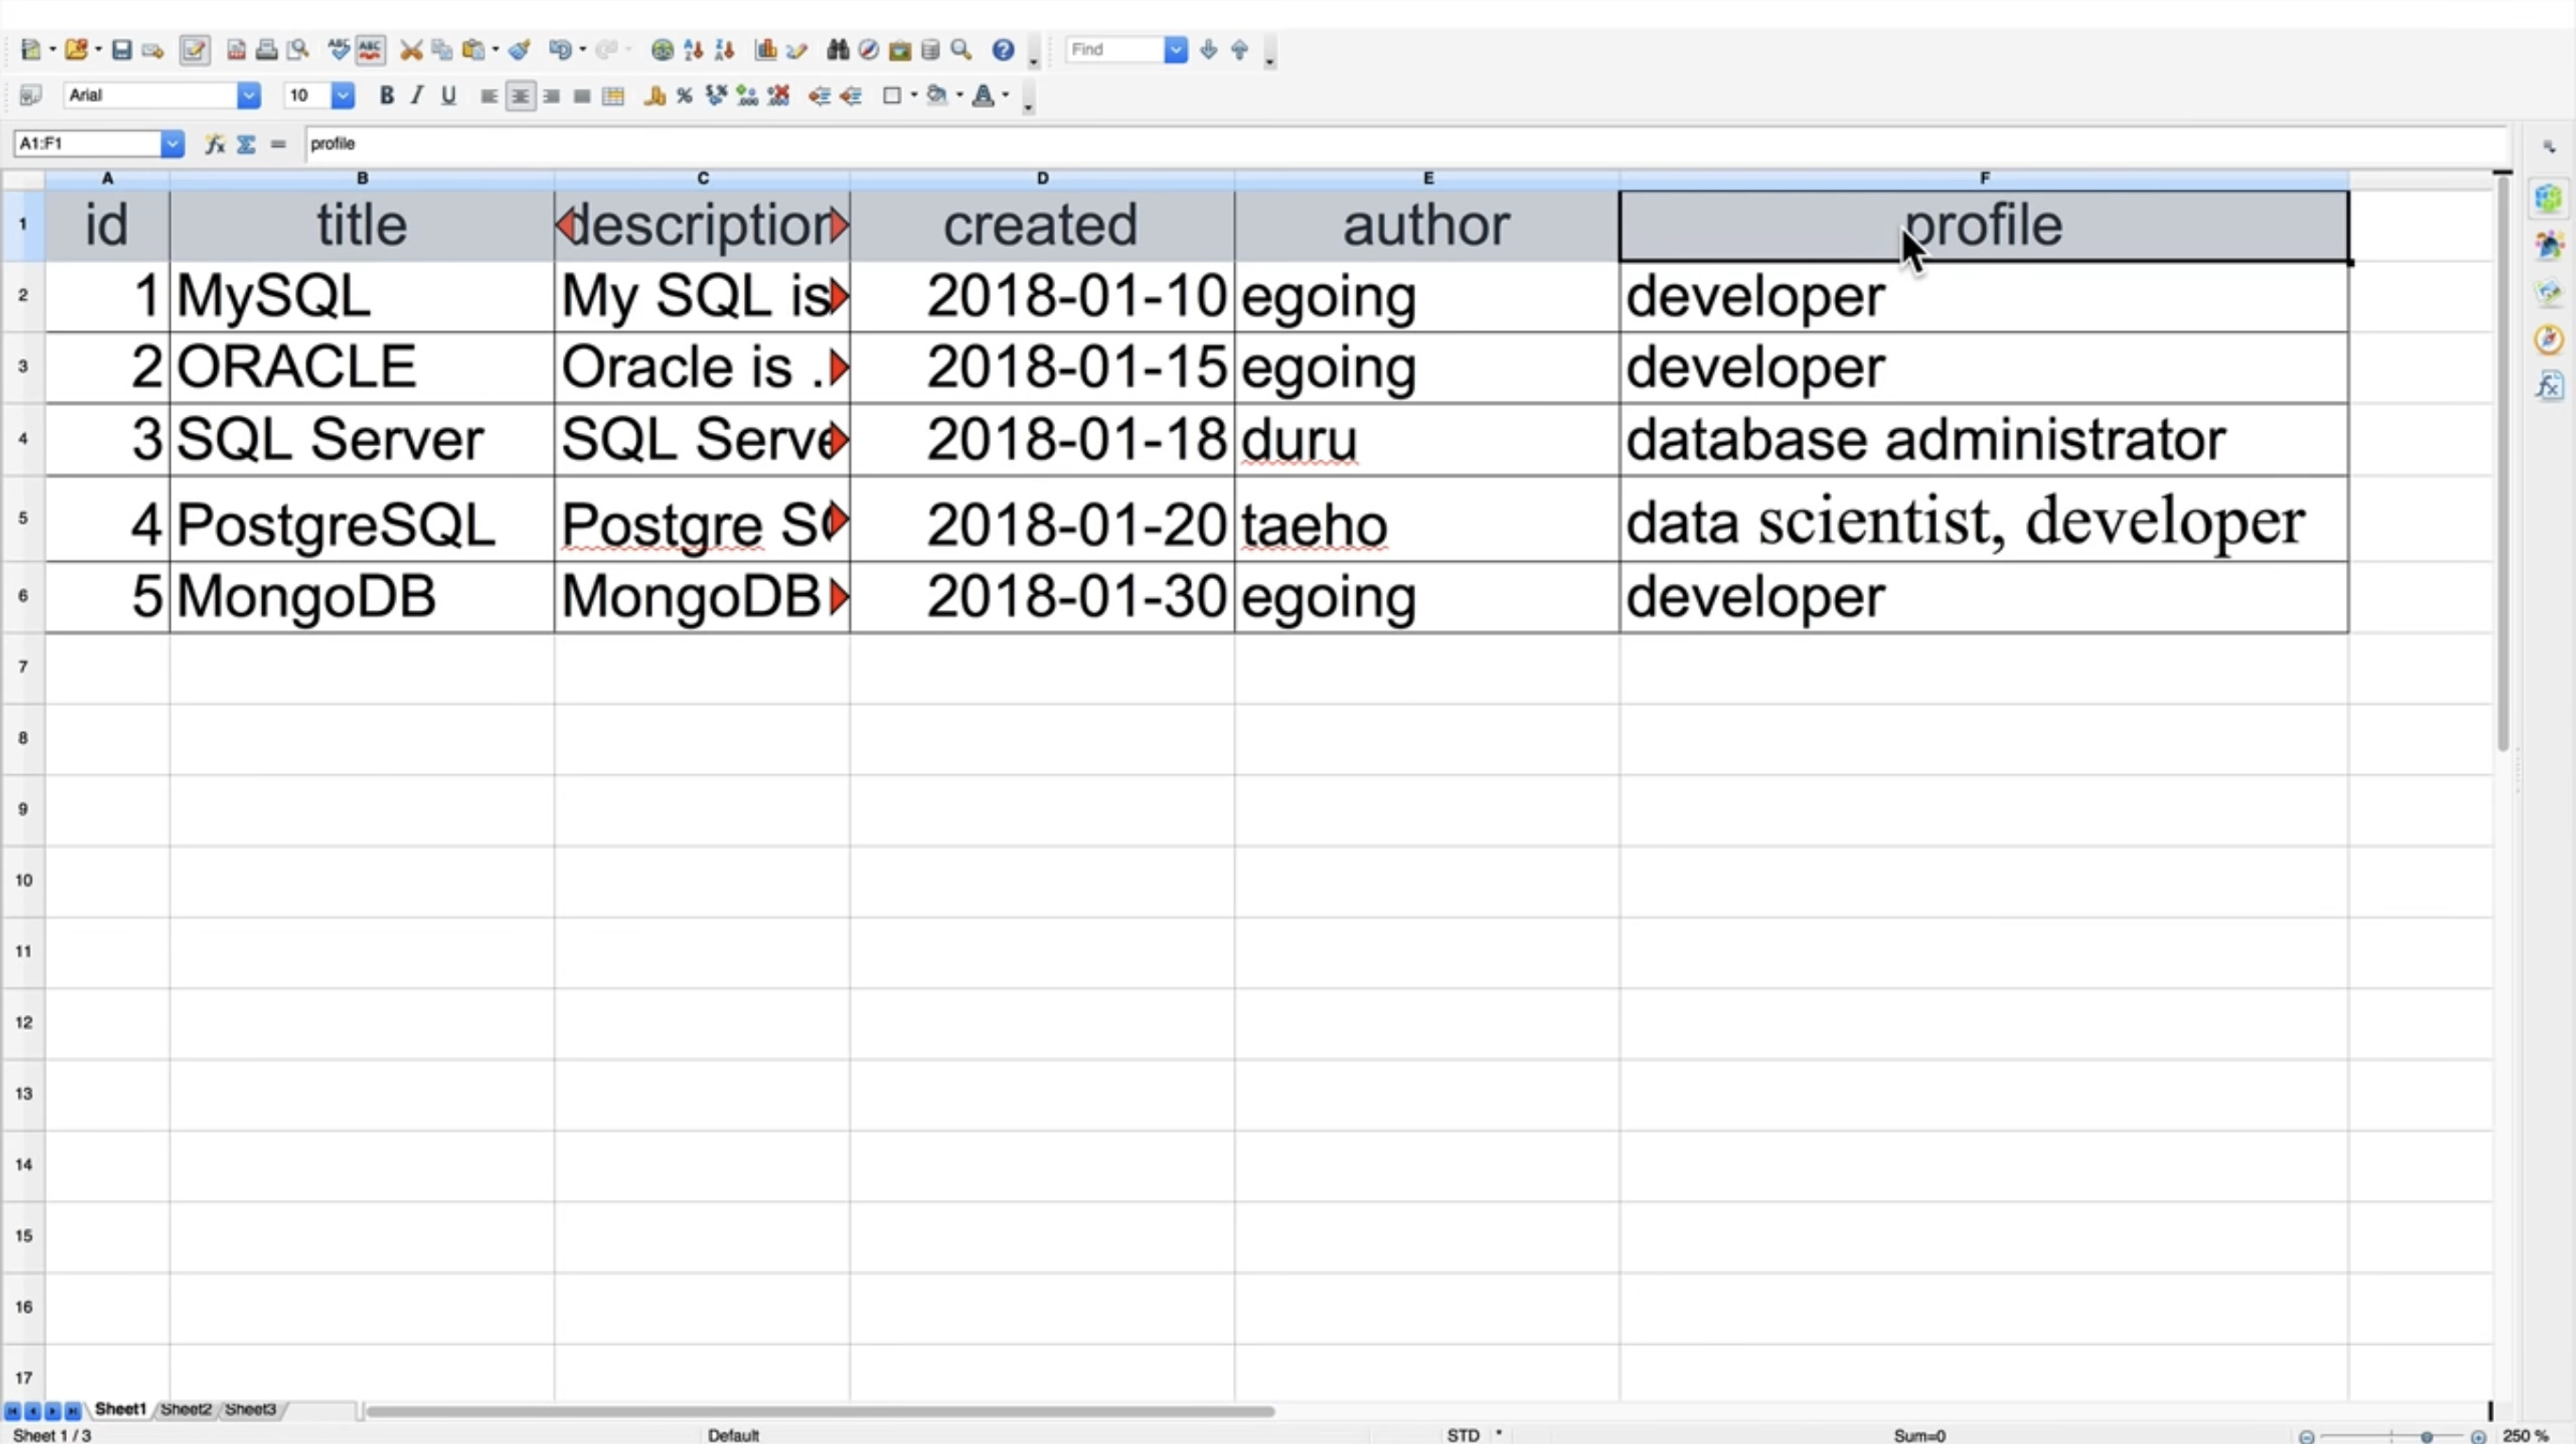The image size is (2576, 1444).
Task: Switch to the Sheet2 tab
Action: point(185,1409)
